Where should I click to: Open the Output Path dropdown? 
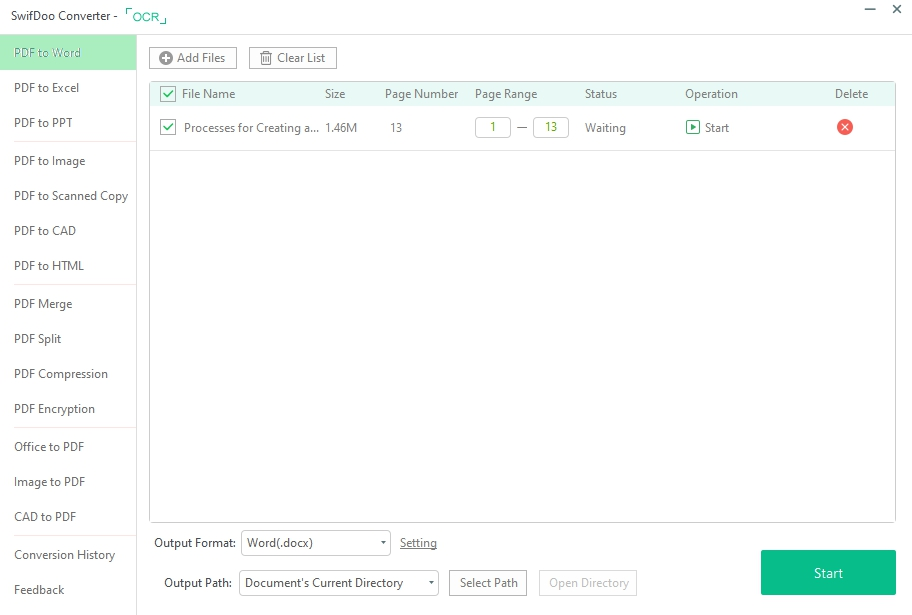click(x=339, y=582)
